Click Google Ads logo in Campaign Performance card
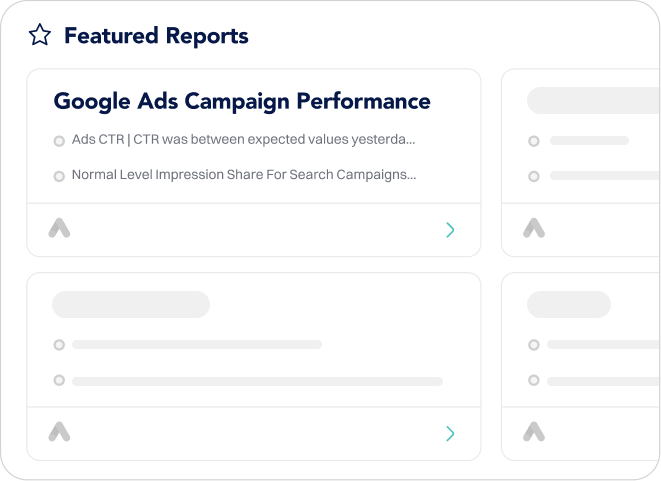 click(x=59, y=228)
